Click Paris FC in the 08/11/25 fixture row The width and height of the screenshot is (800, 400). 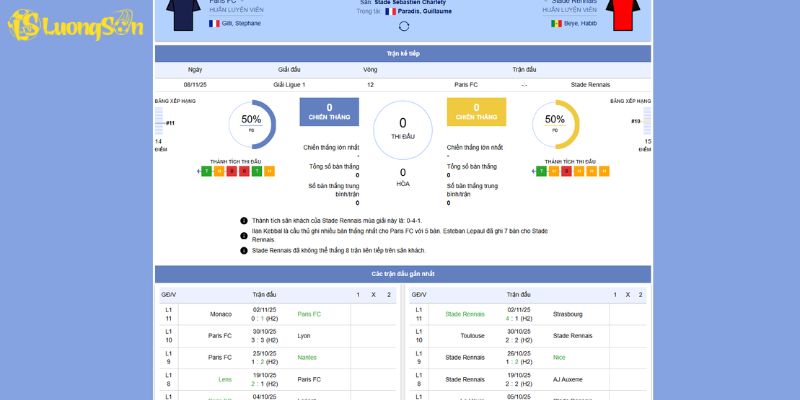[466, 85]
